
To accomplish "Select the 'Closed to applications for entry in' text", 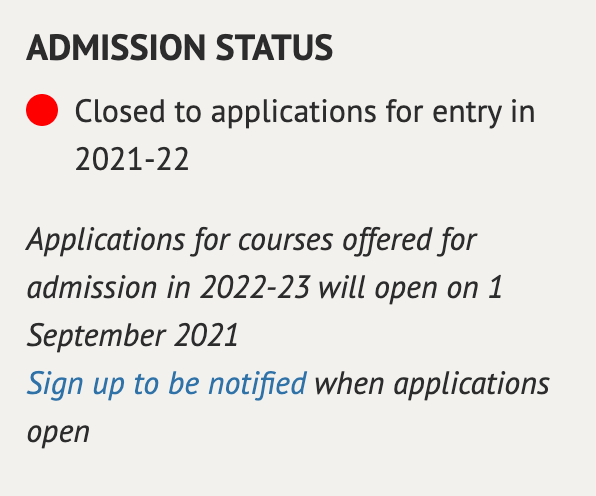I will click(305, 113).
